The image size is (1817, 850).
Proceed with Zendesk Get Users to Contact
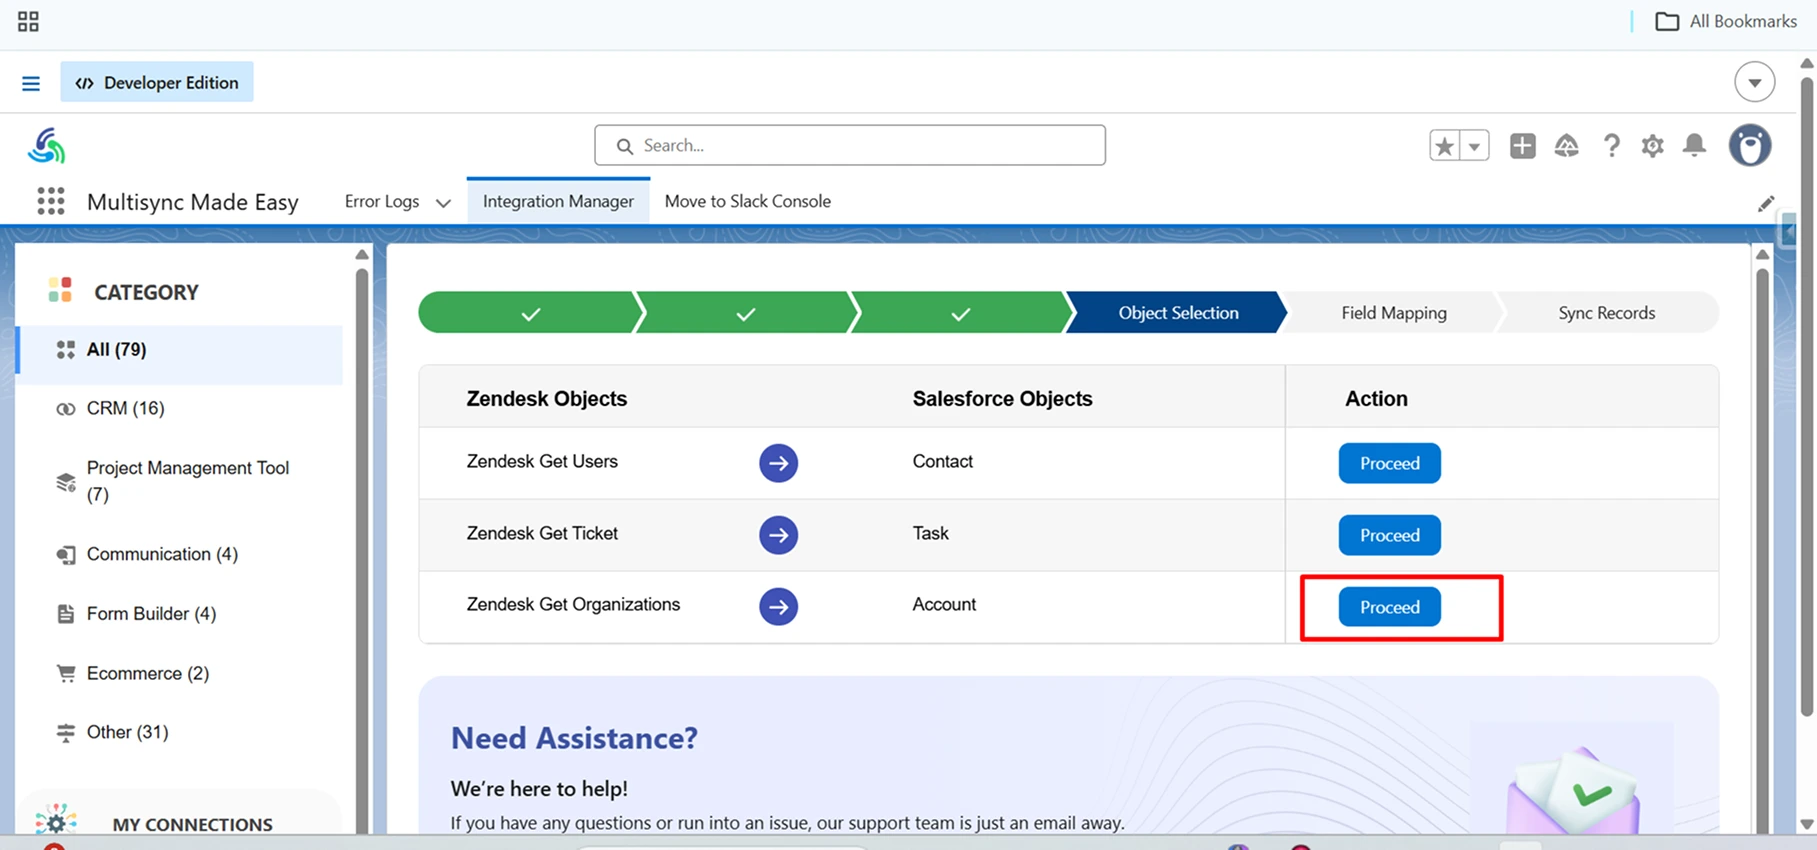[1390, 463]
